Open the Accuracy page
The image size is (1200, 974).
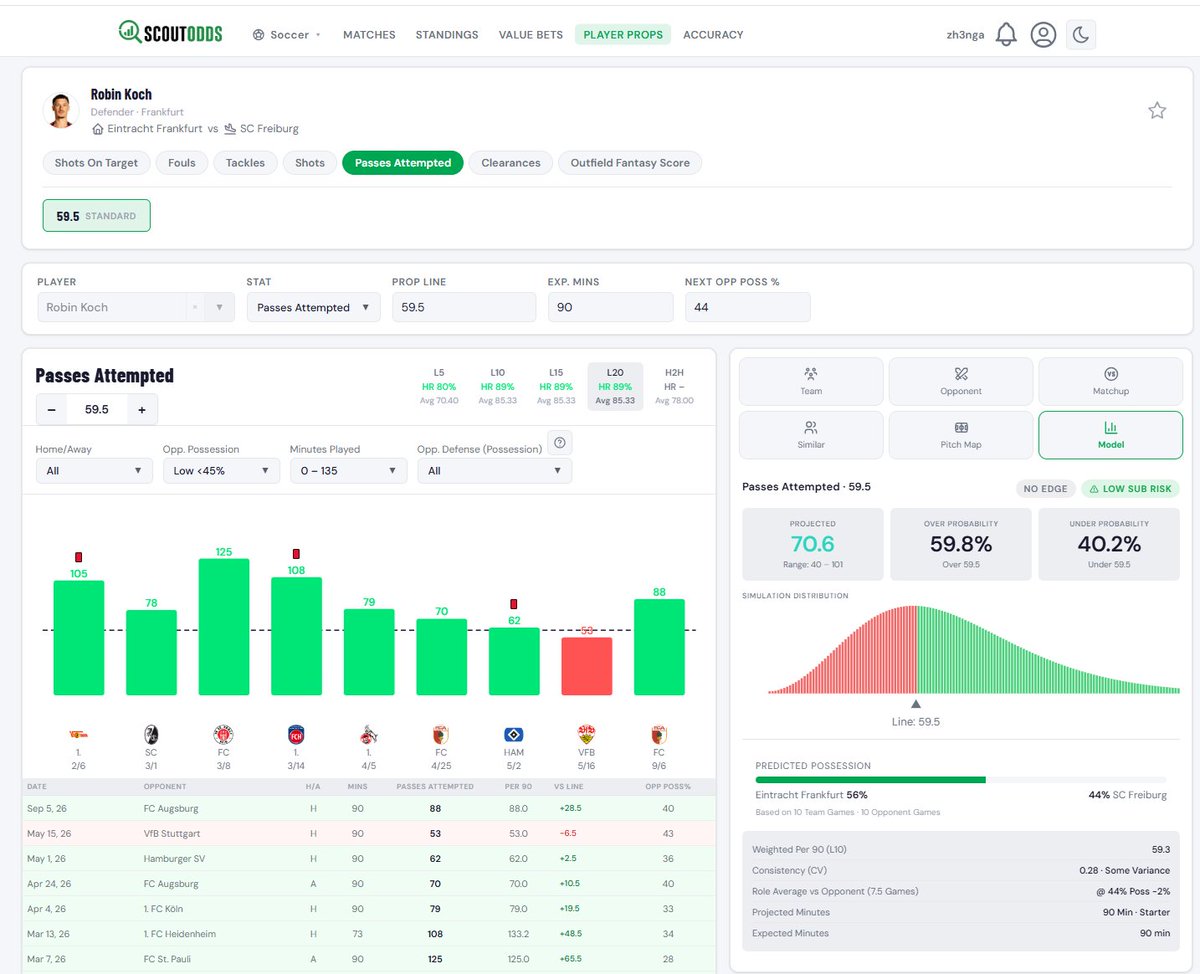[713, 35]
